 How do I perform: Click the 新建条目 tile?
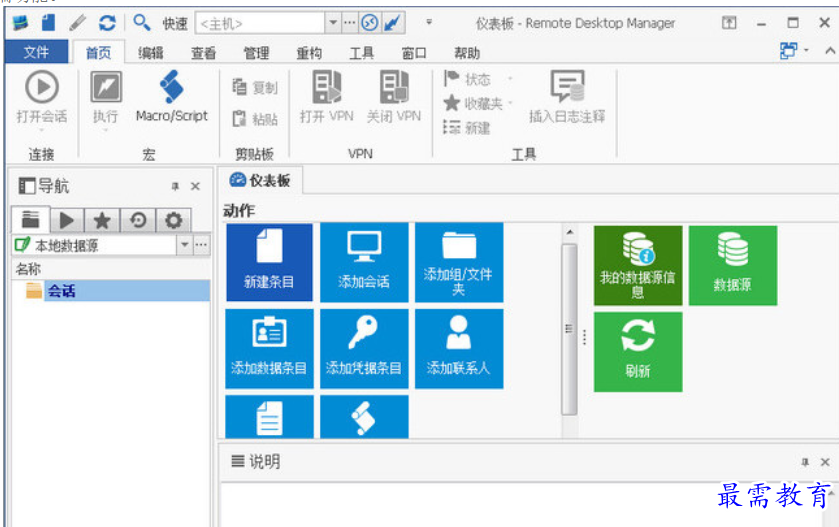point(269,262)
